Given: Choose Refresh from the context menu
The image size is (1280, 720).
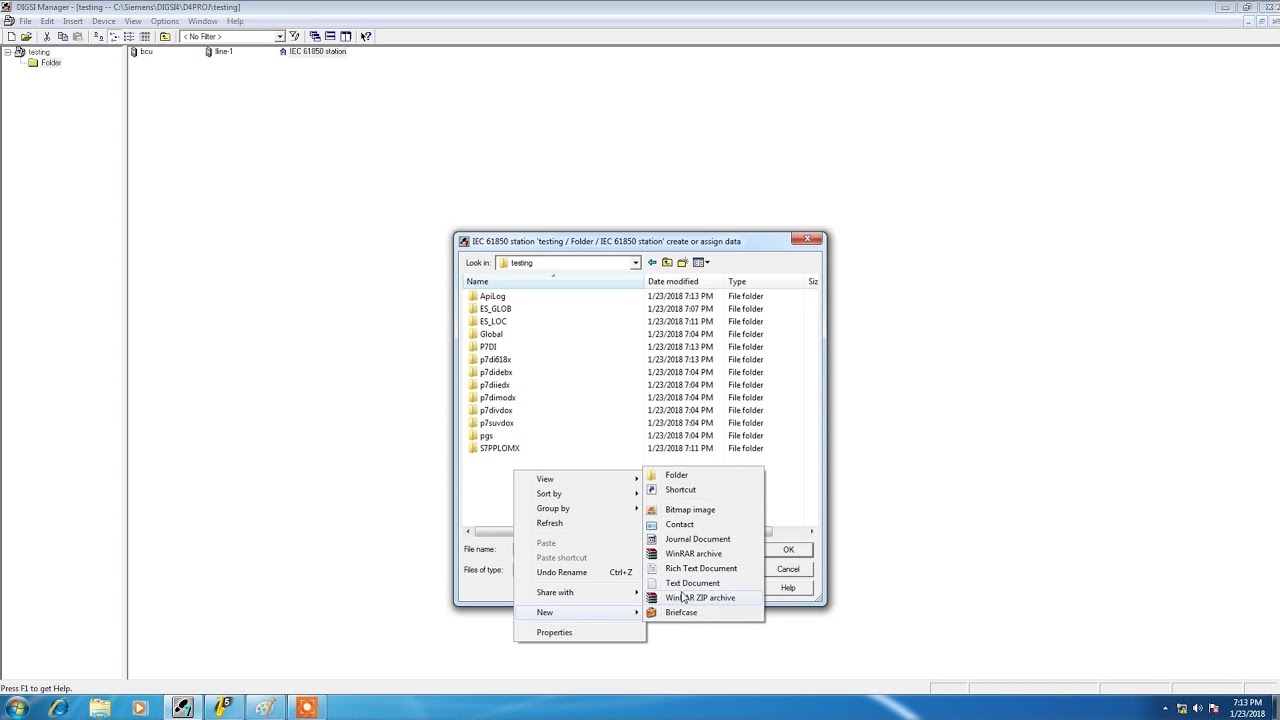Looking at the screenshot, I should click(x=580, y=523).
